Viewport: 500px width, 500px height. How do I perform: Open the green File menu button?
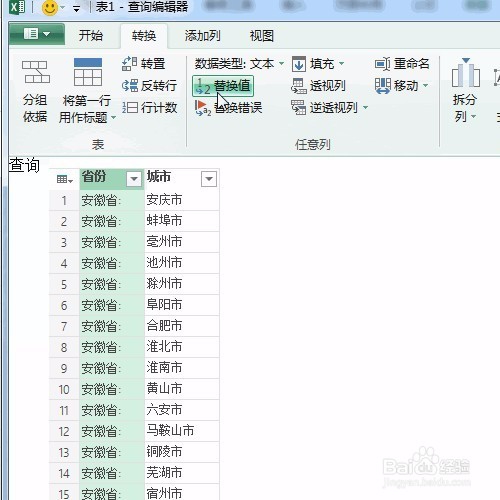click(x=37, y=34)
